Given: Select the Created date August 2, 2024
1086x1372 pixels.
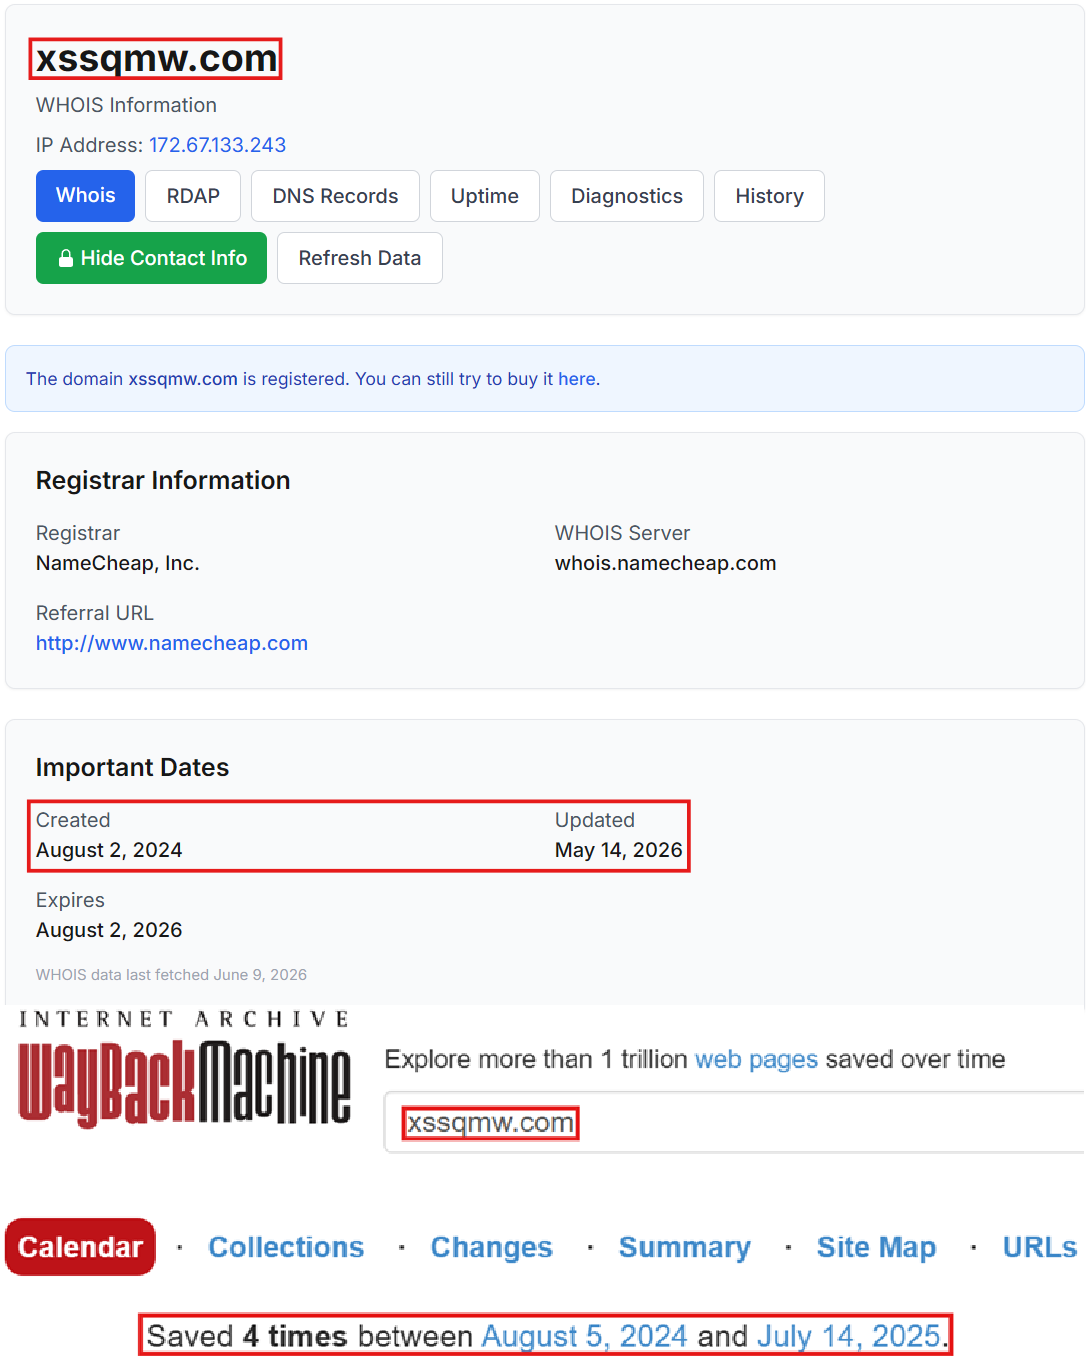Looking at the screenshot, I should [109, 850].
